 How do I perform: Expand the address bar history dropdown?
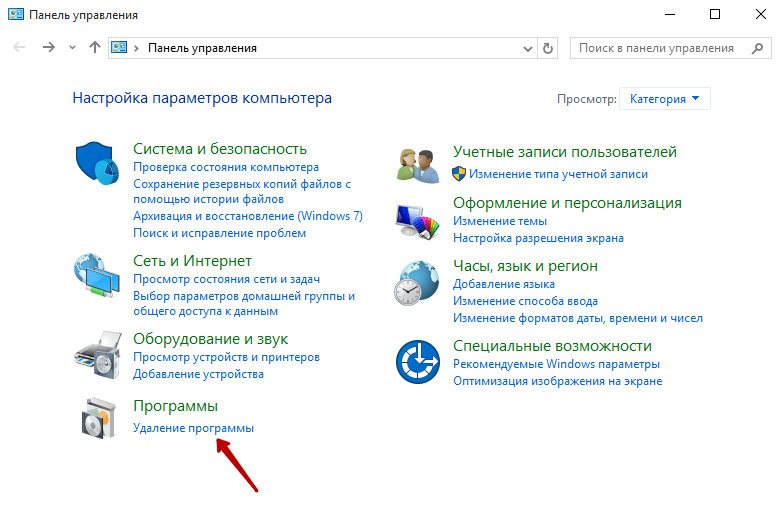[528, 48]
